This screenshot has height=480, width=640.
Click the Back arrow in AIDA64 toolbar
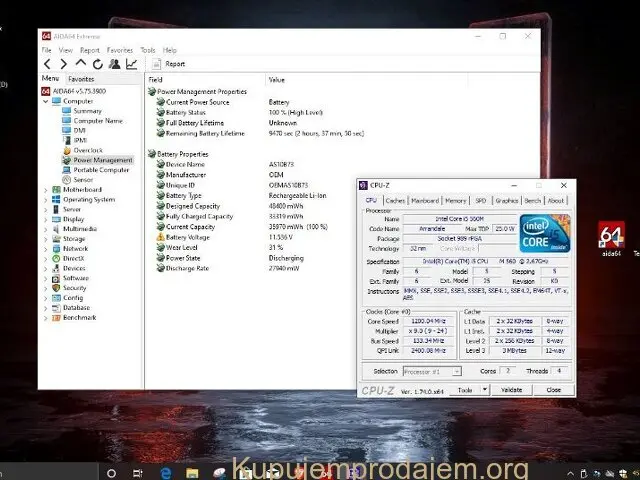[x=47, y=64]
